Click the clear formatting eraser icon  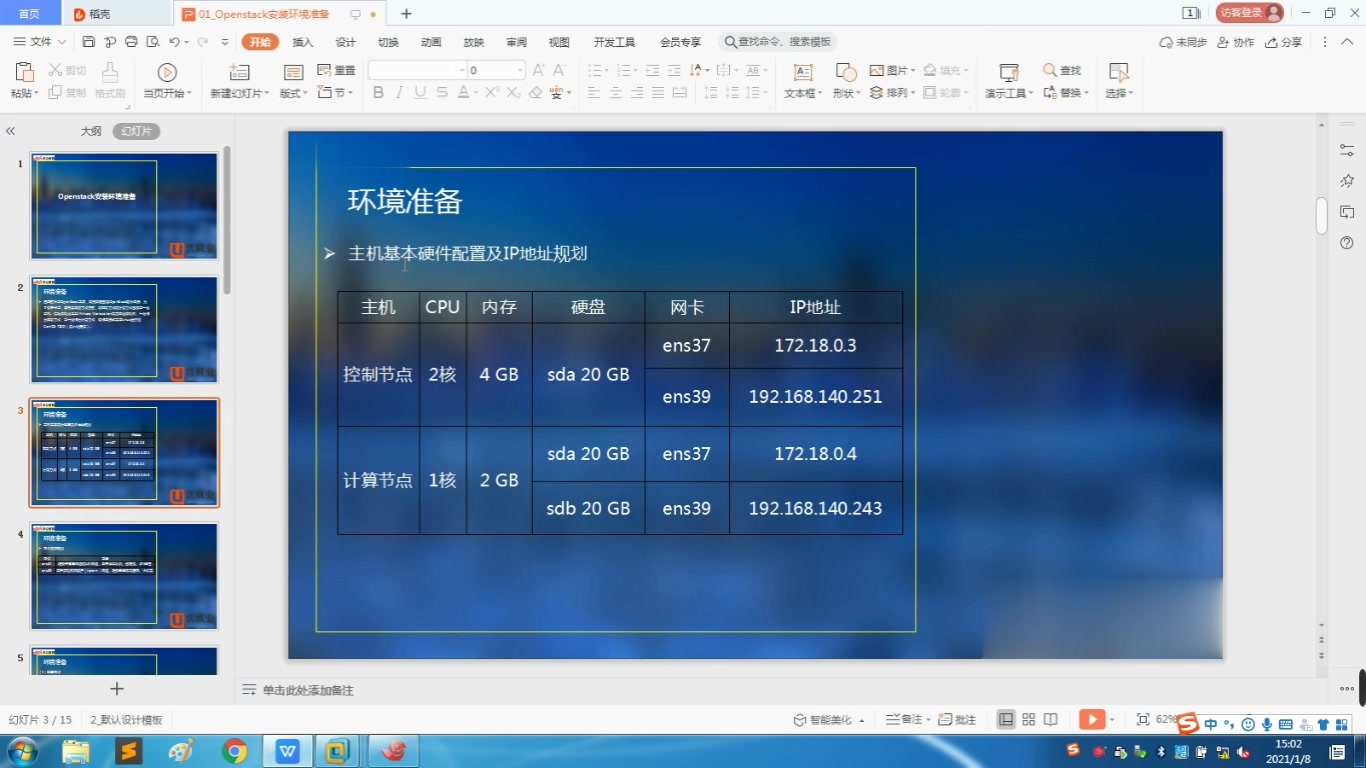[x=535, y=93]
